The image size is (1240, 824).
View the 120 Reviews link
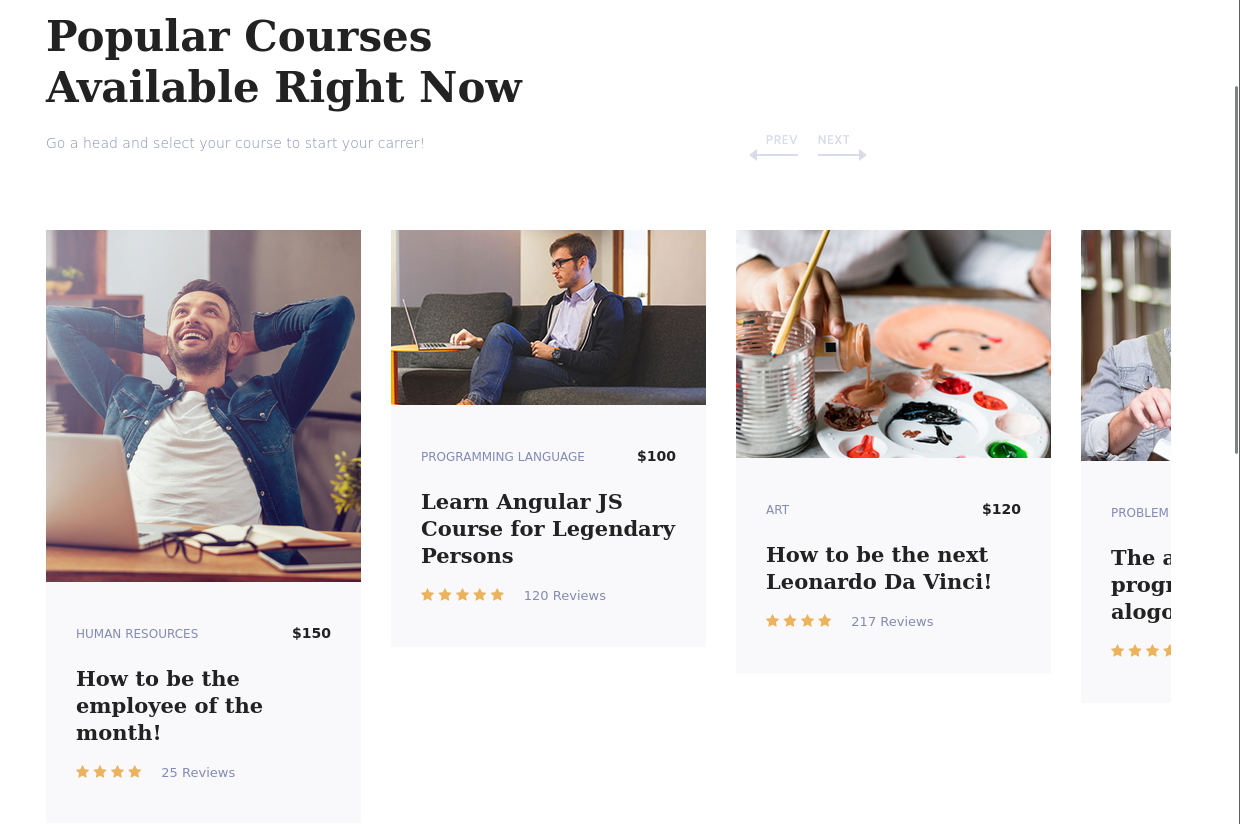tap(565, 596)
